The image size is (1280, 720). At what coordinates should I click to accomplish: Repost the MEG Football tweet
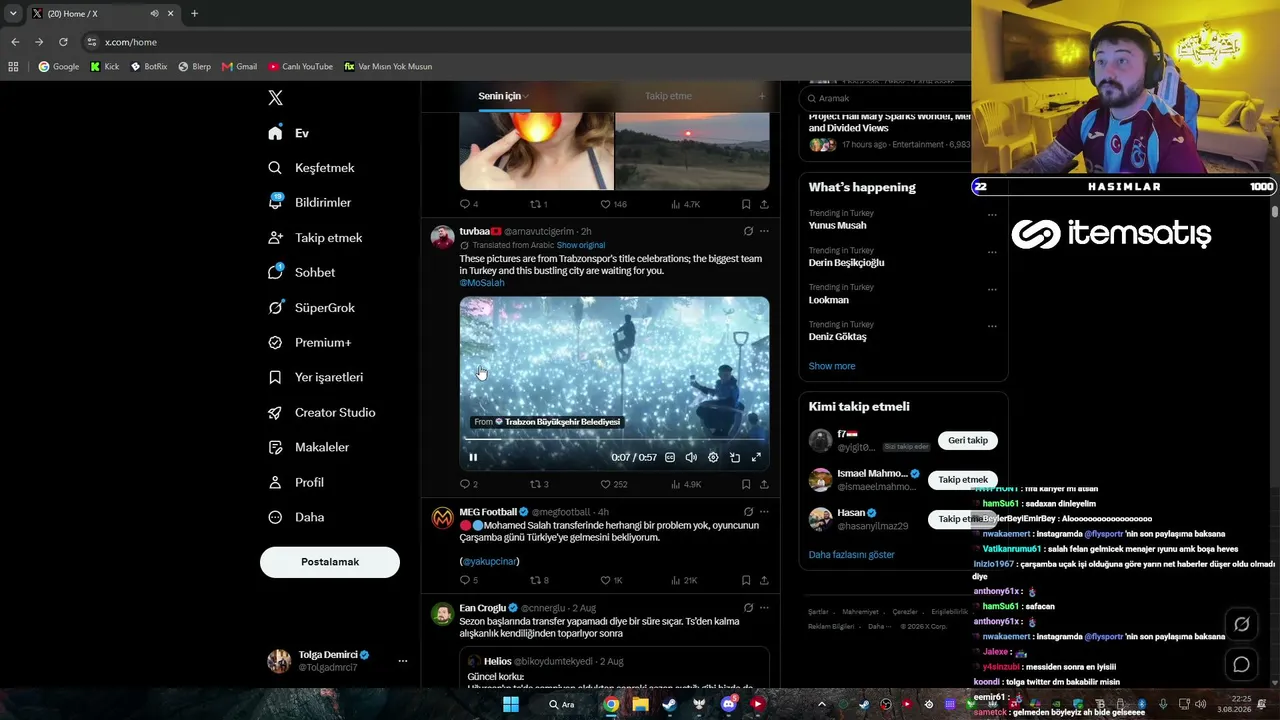tap(539, 580)
